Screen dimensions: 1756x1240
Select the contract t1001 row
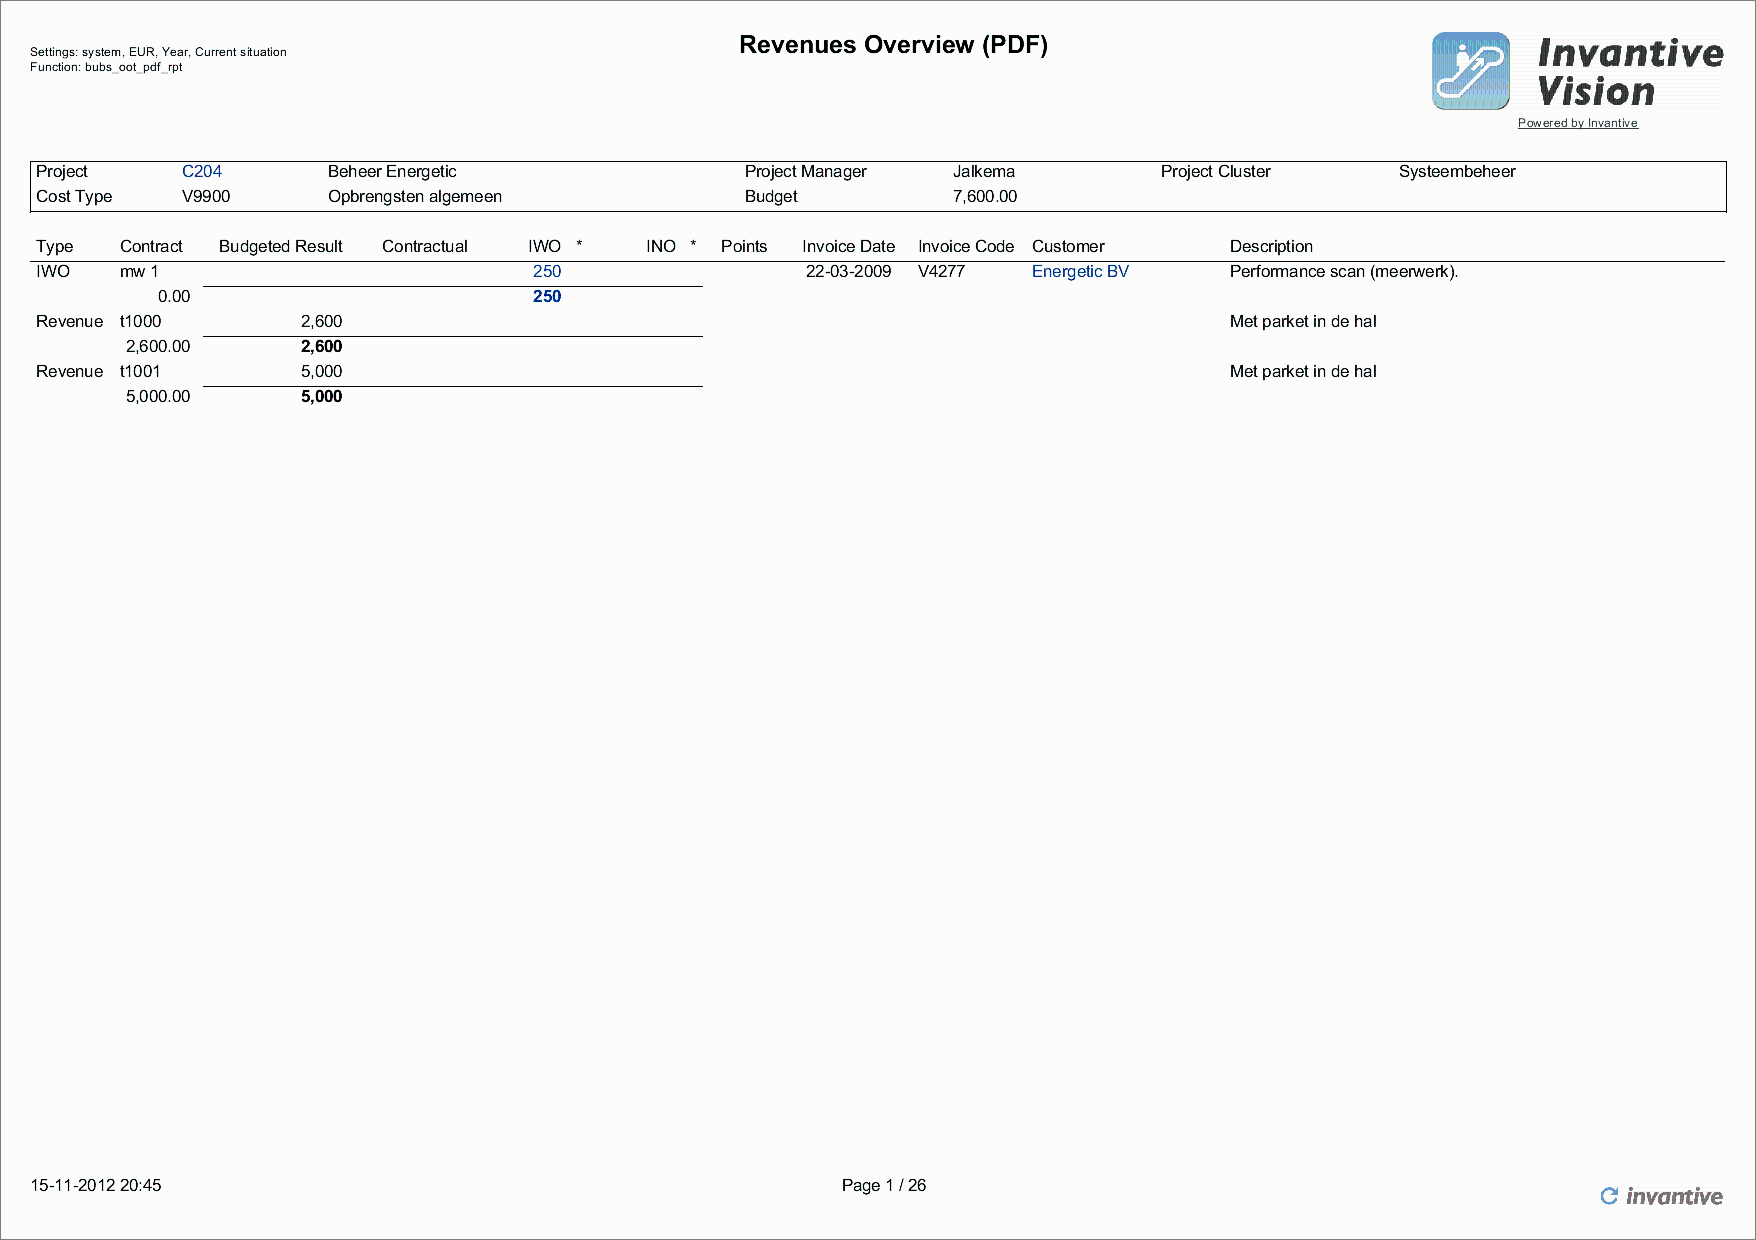coord(140,371)
